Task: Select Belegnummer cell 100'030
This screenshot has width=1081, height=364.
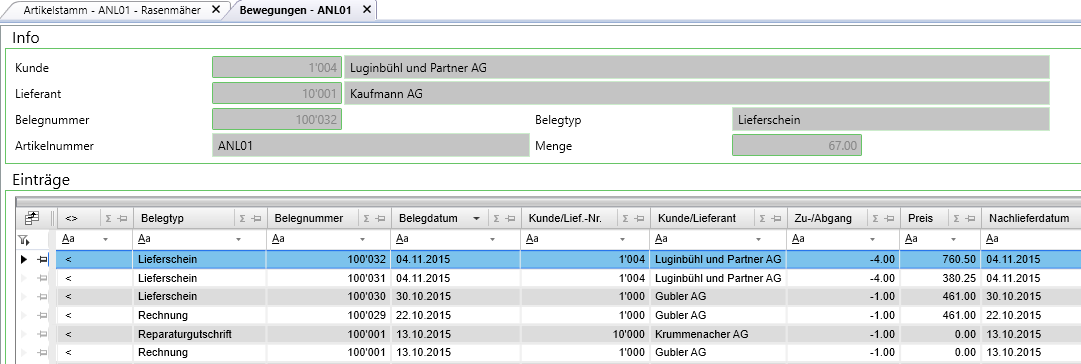Action: [x=328, y=296]
